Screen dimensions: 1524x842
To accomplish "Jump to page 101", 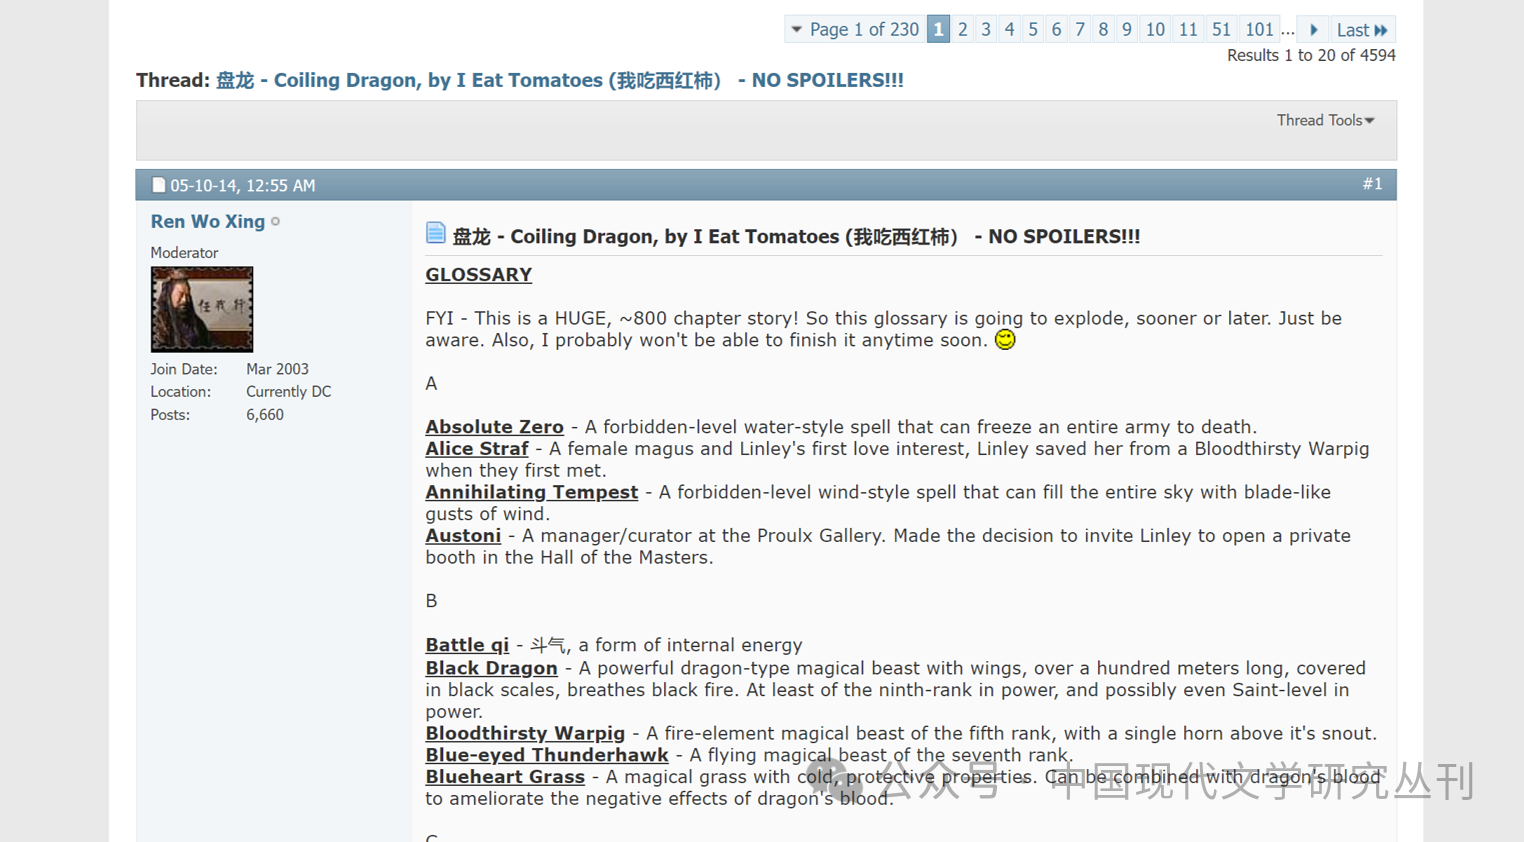I will click(1259, 30).
